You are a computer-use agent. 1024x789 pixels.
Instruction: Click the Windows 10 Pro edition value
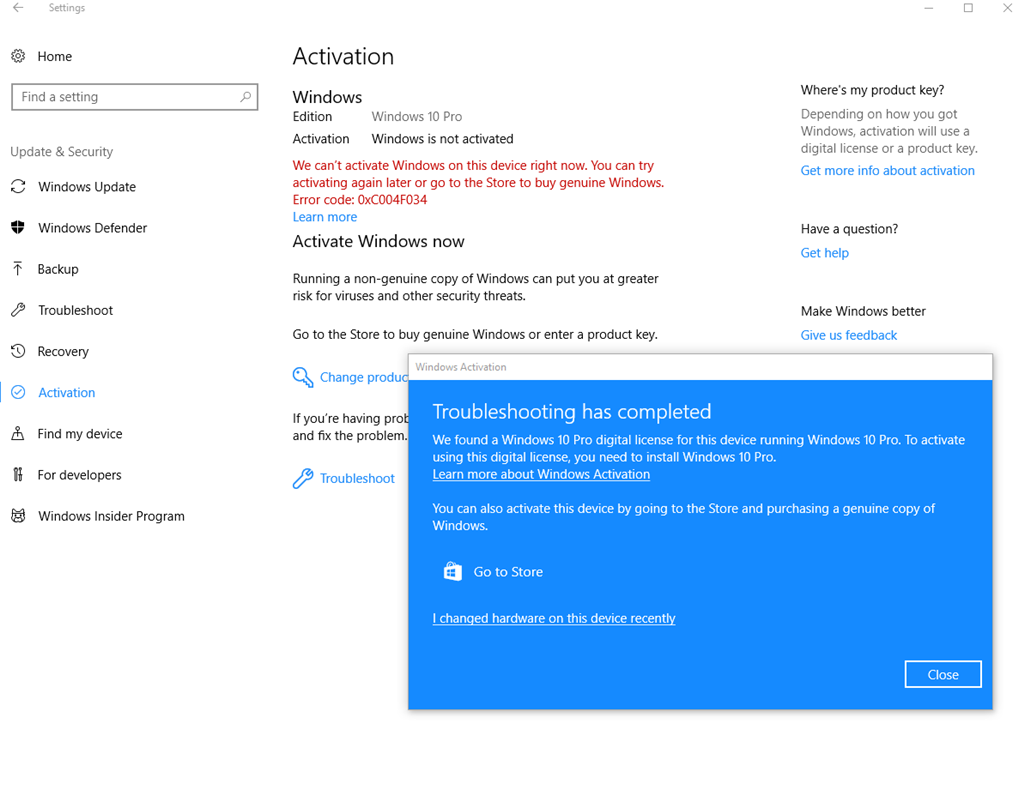[417, 116]
